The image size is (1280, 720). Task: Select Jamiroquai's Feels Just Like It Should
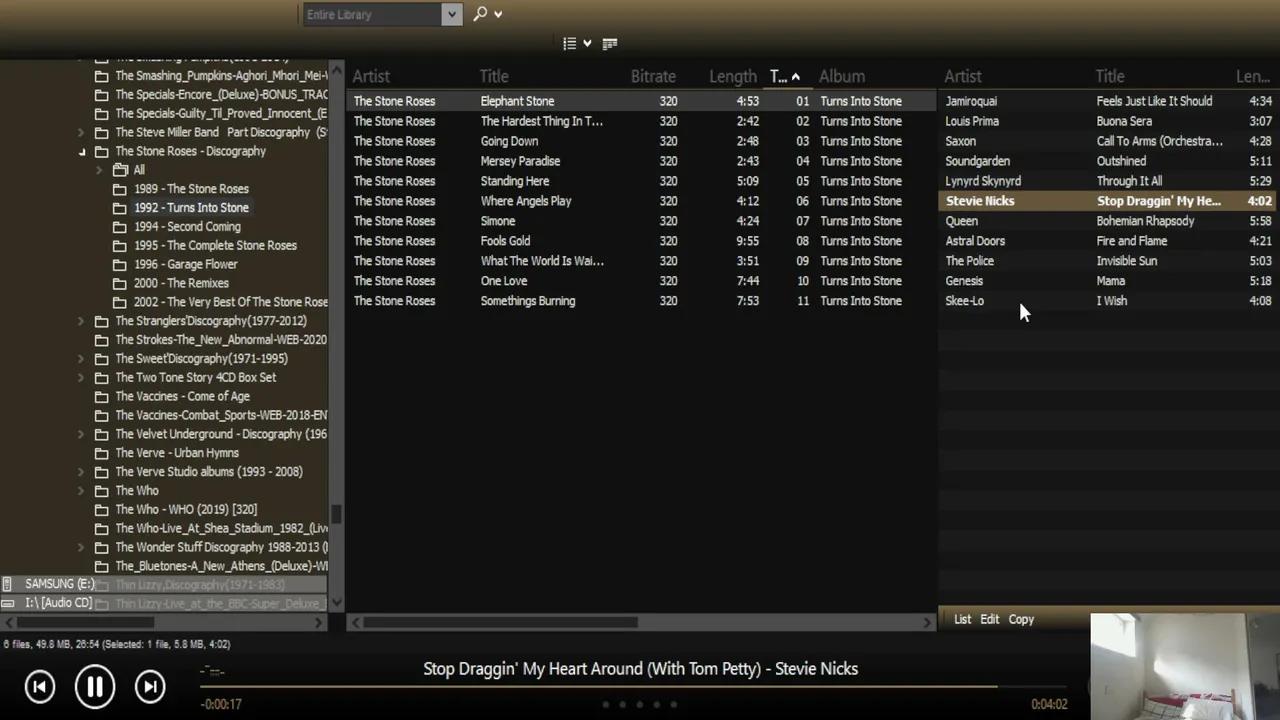(x=1108, y=101)
